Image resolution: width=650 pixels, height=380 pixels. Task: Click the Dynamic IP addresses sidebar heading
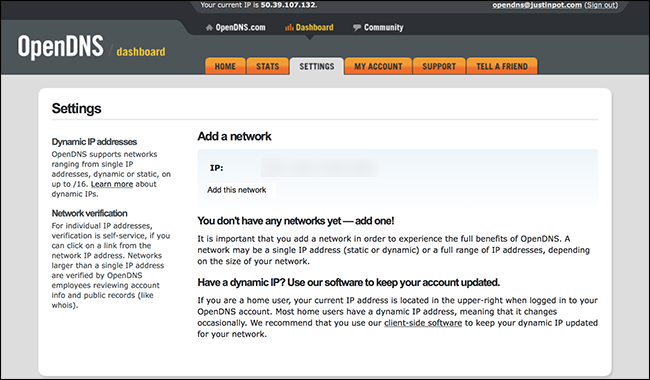pyautogui.click(x=94, y=142)
